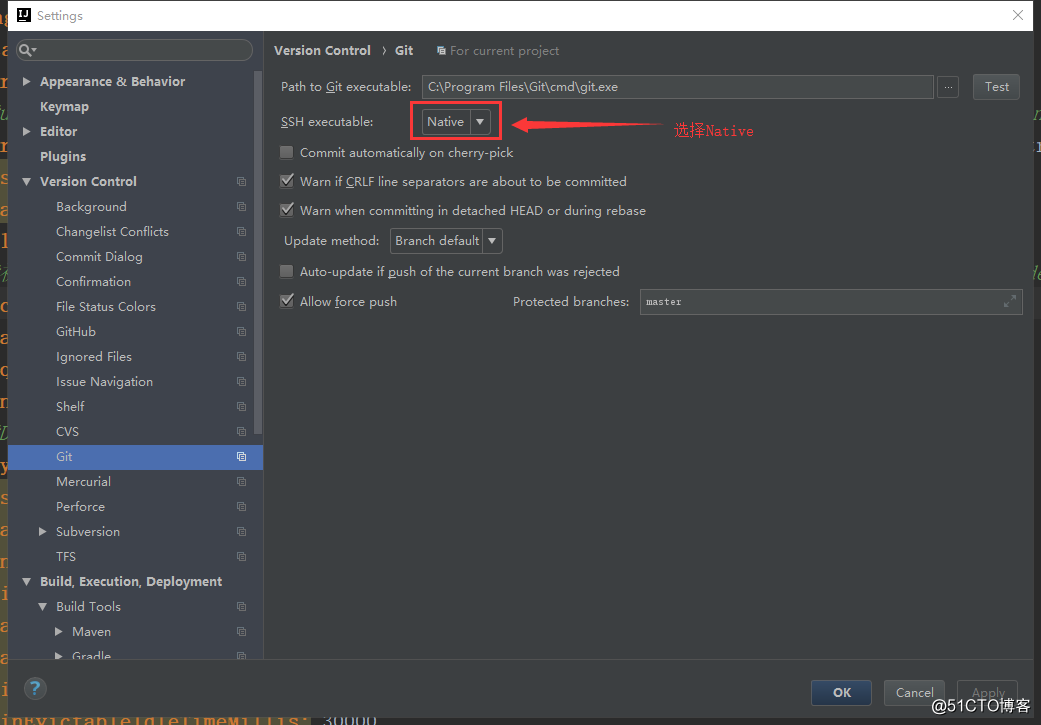Click project-level icon beside TFS row
Screen dimensions: 1041x725
click(x=241, y=556)
